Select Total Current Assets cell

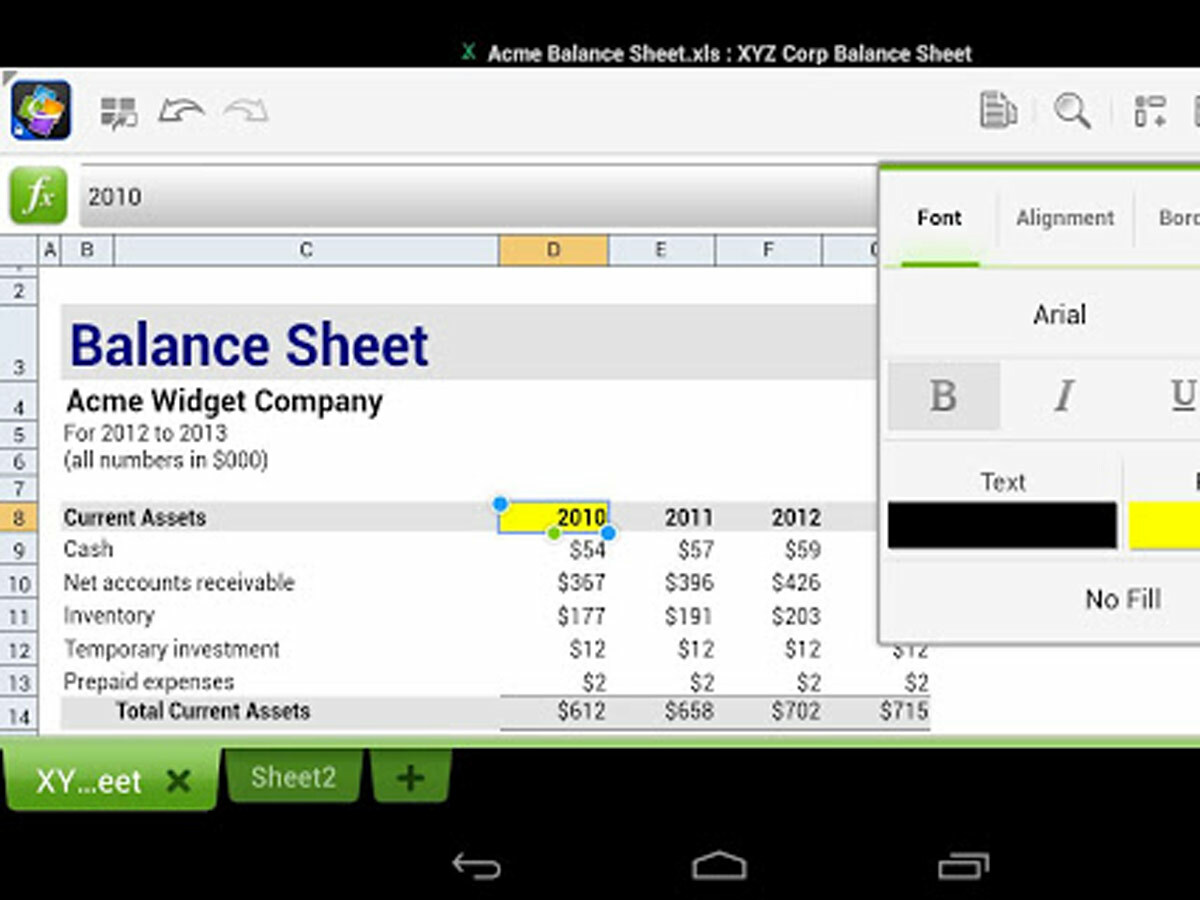[x=213, y=711]
